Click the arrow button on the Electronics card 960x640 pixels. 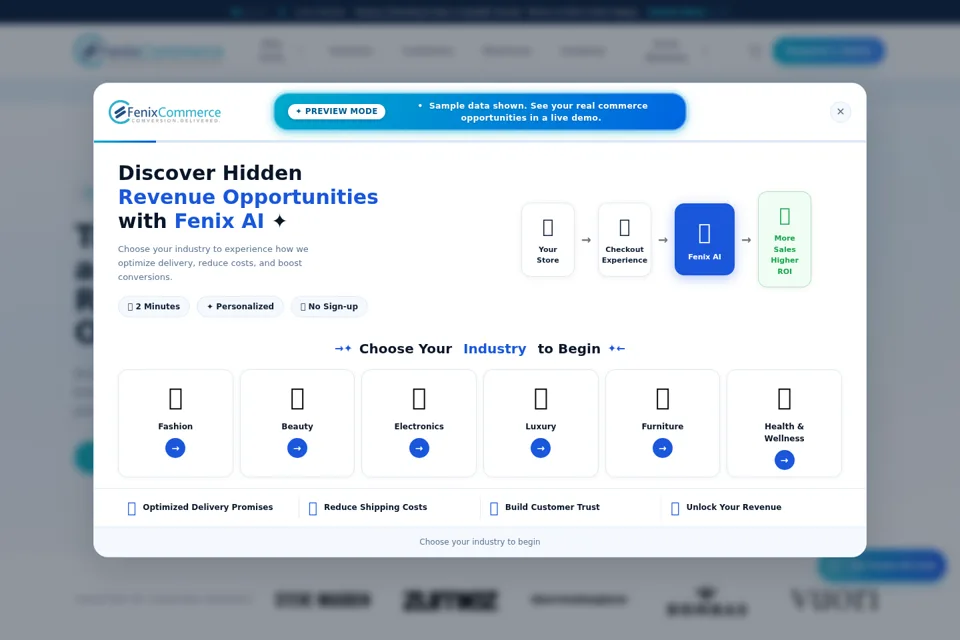click(x=419, y=448)
